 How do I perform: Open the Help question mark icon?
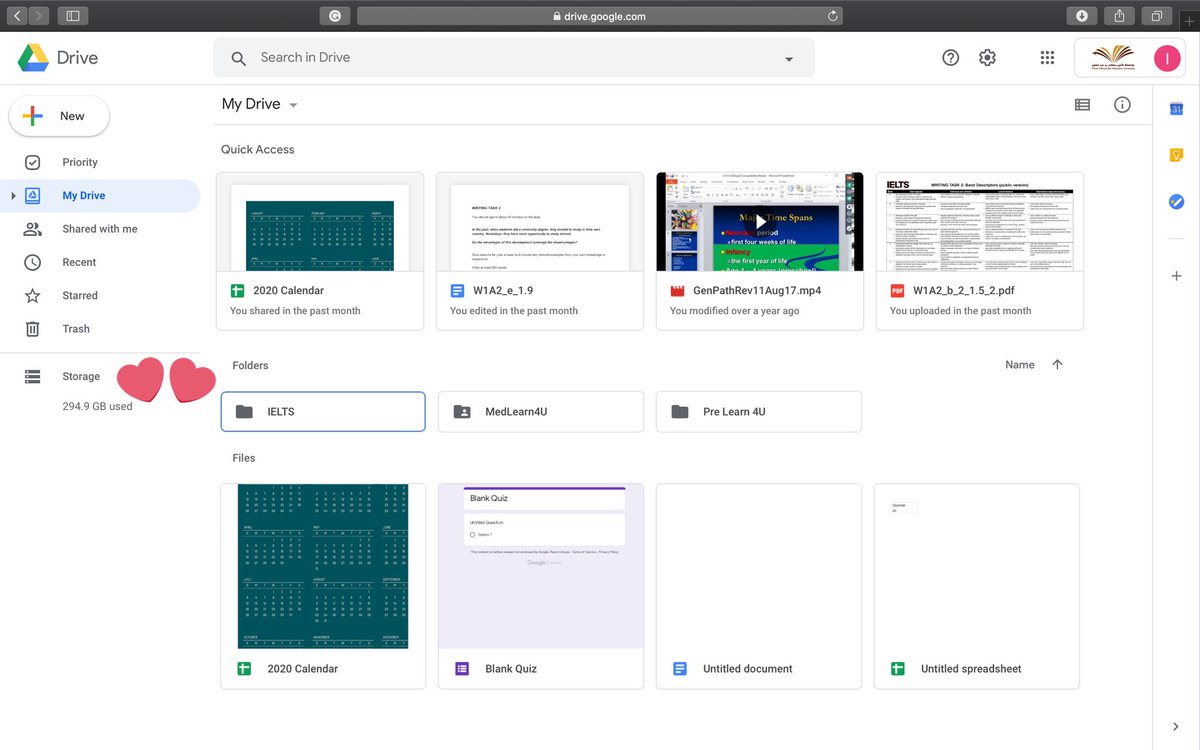click(x=951, y=58)
